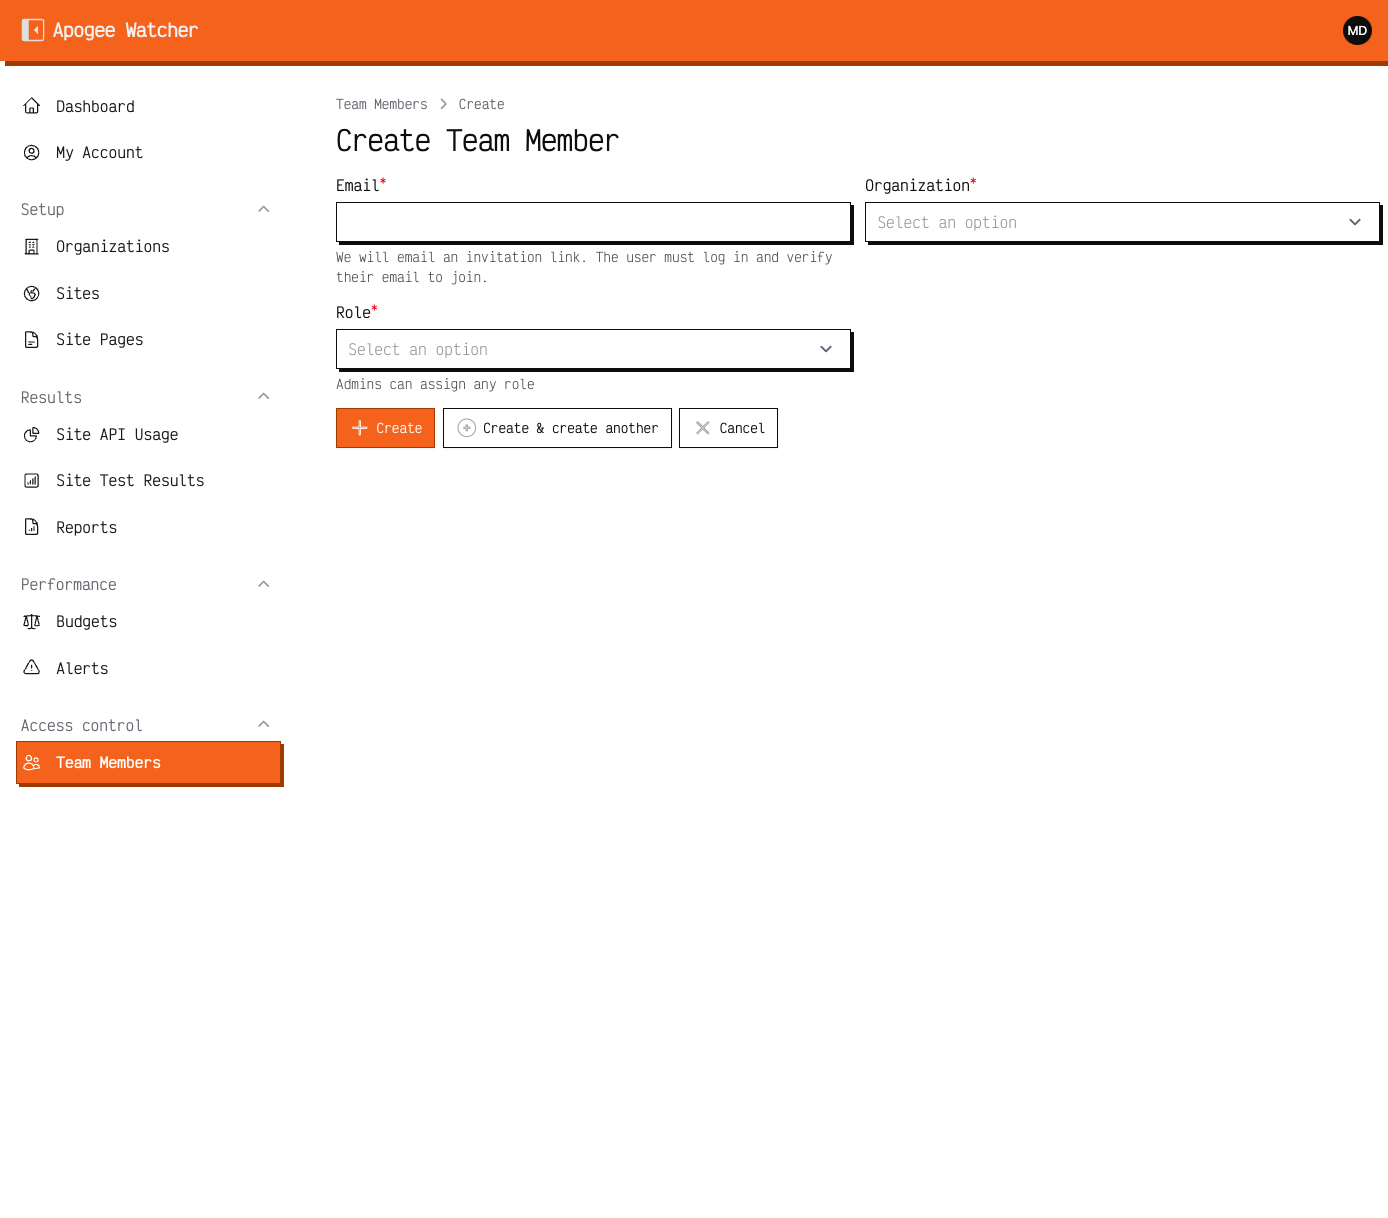Screen dimensions: 1388x1218
Task: Open Budgets under Performance
Action: [148, 621]
